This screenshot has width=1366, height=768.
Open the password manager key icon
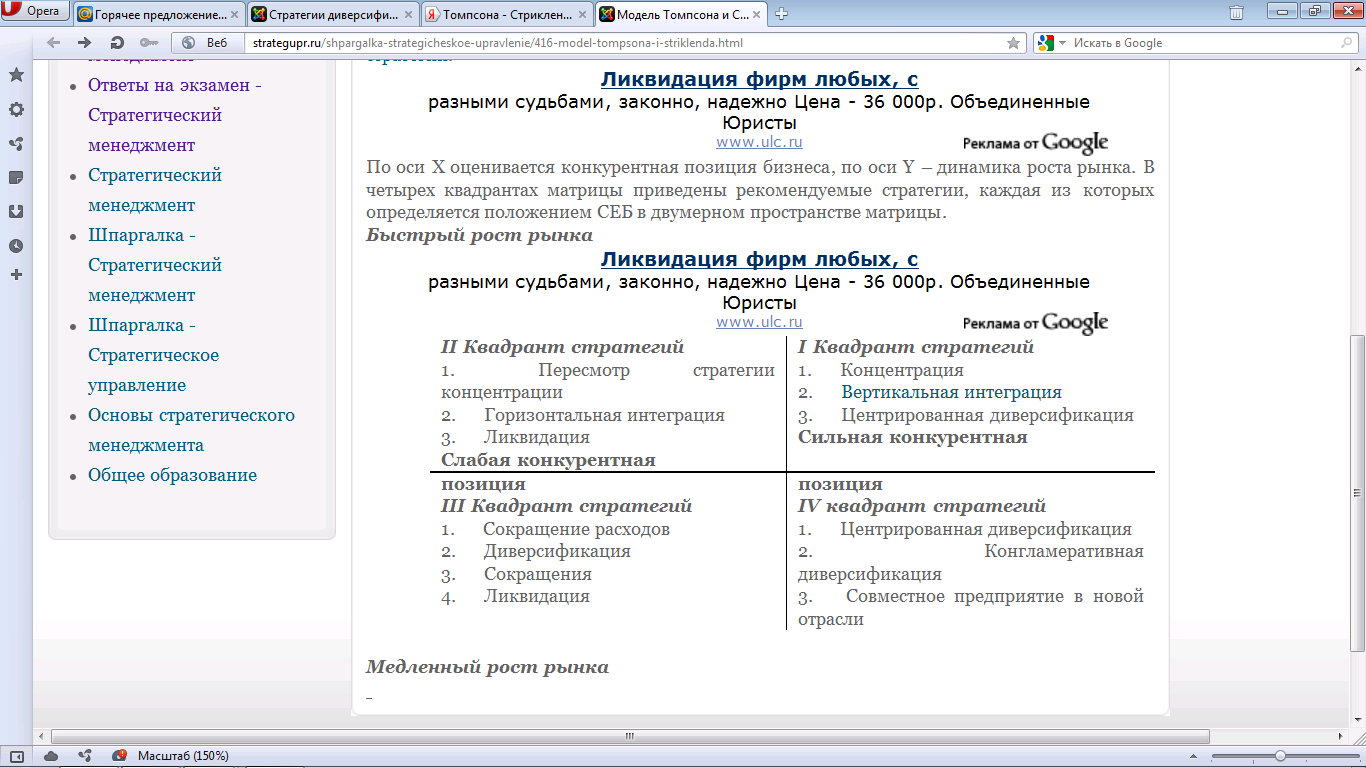[148, 43]
